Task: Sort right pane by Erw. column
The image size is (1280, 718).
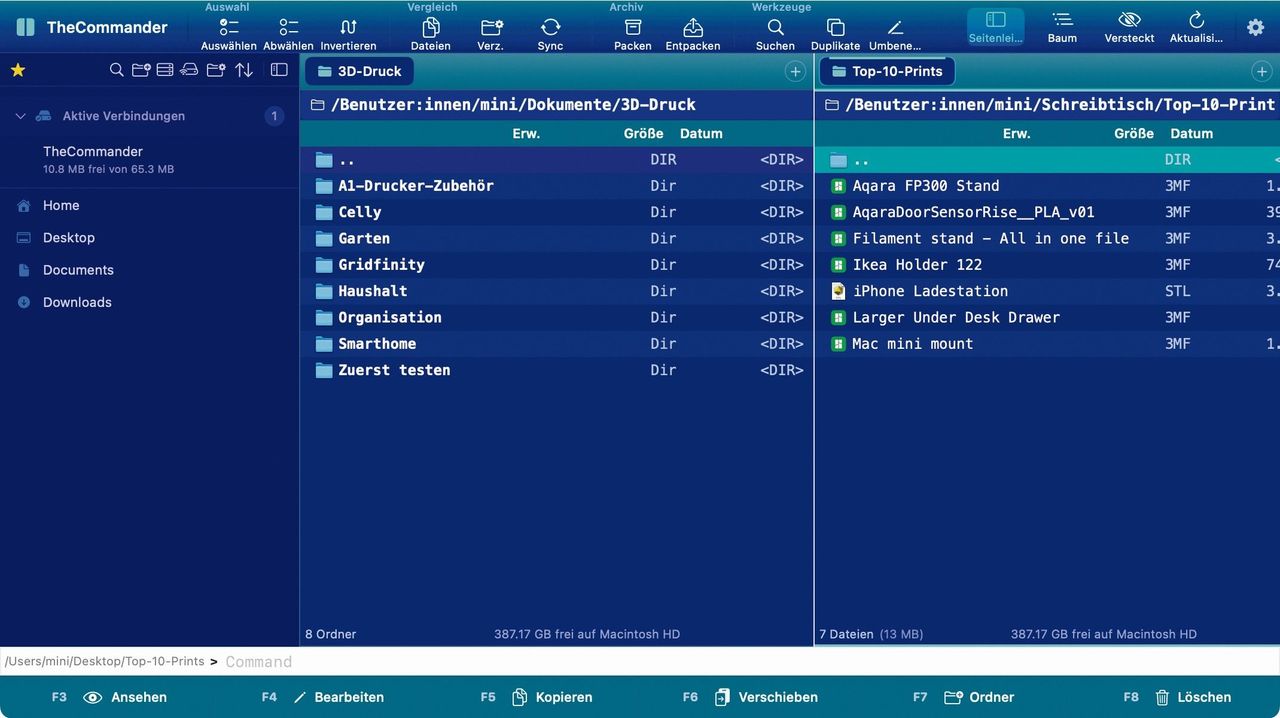Action: pyautogui.click(x=1017, y=133)
